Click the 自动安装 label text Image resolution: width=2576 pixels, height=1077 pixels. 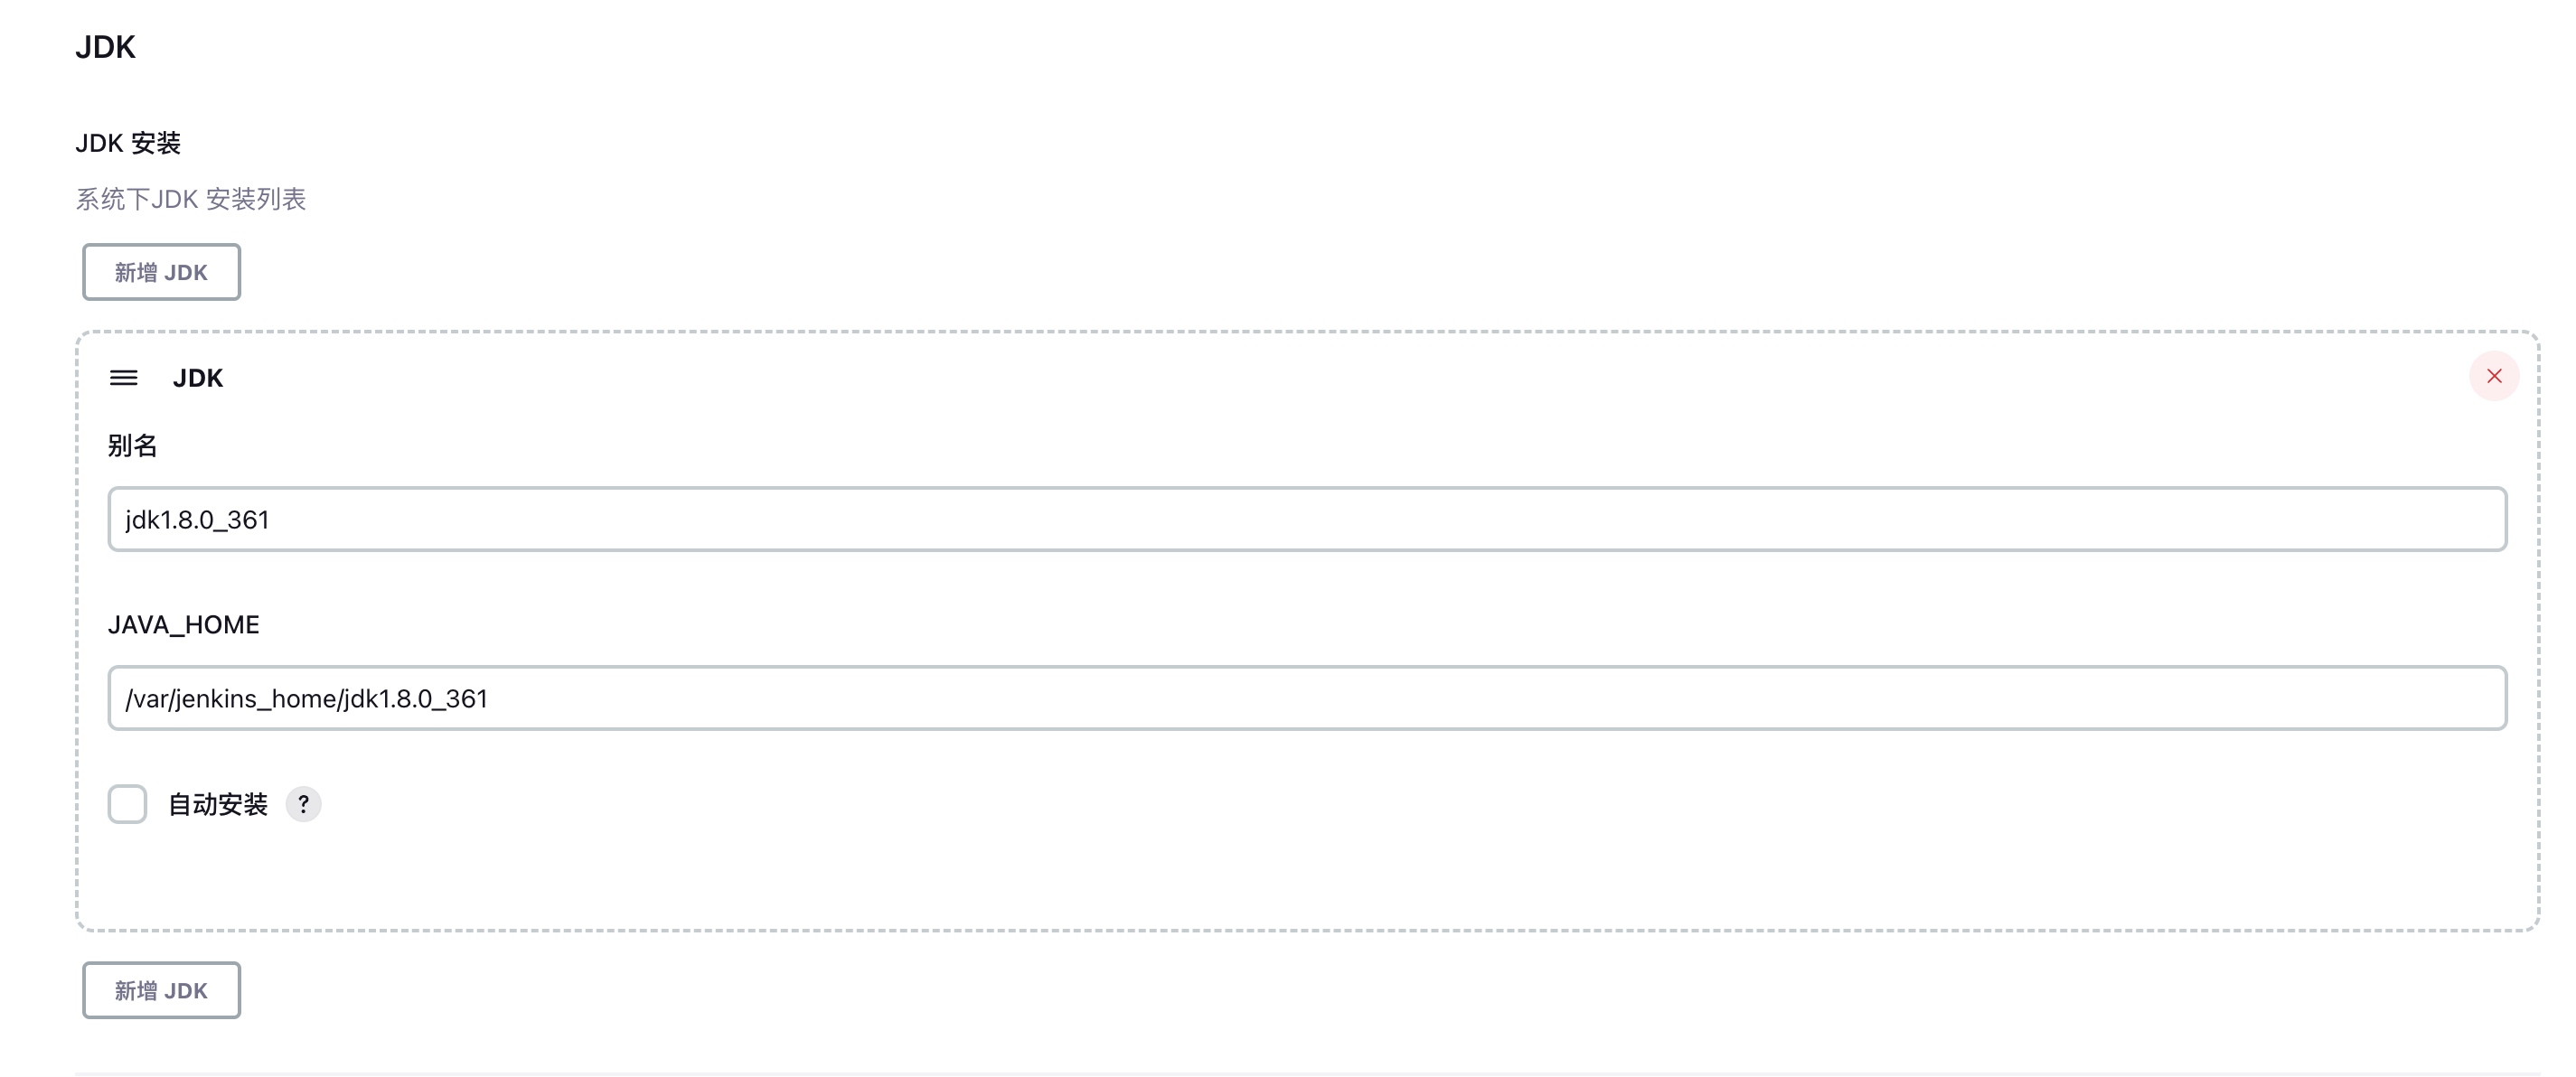click(218, 805)
